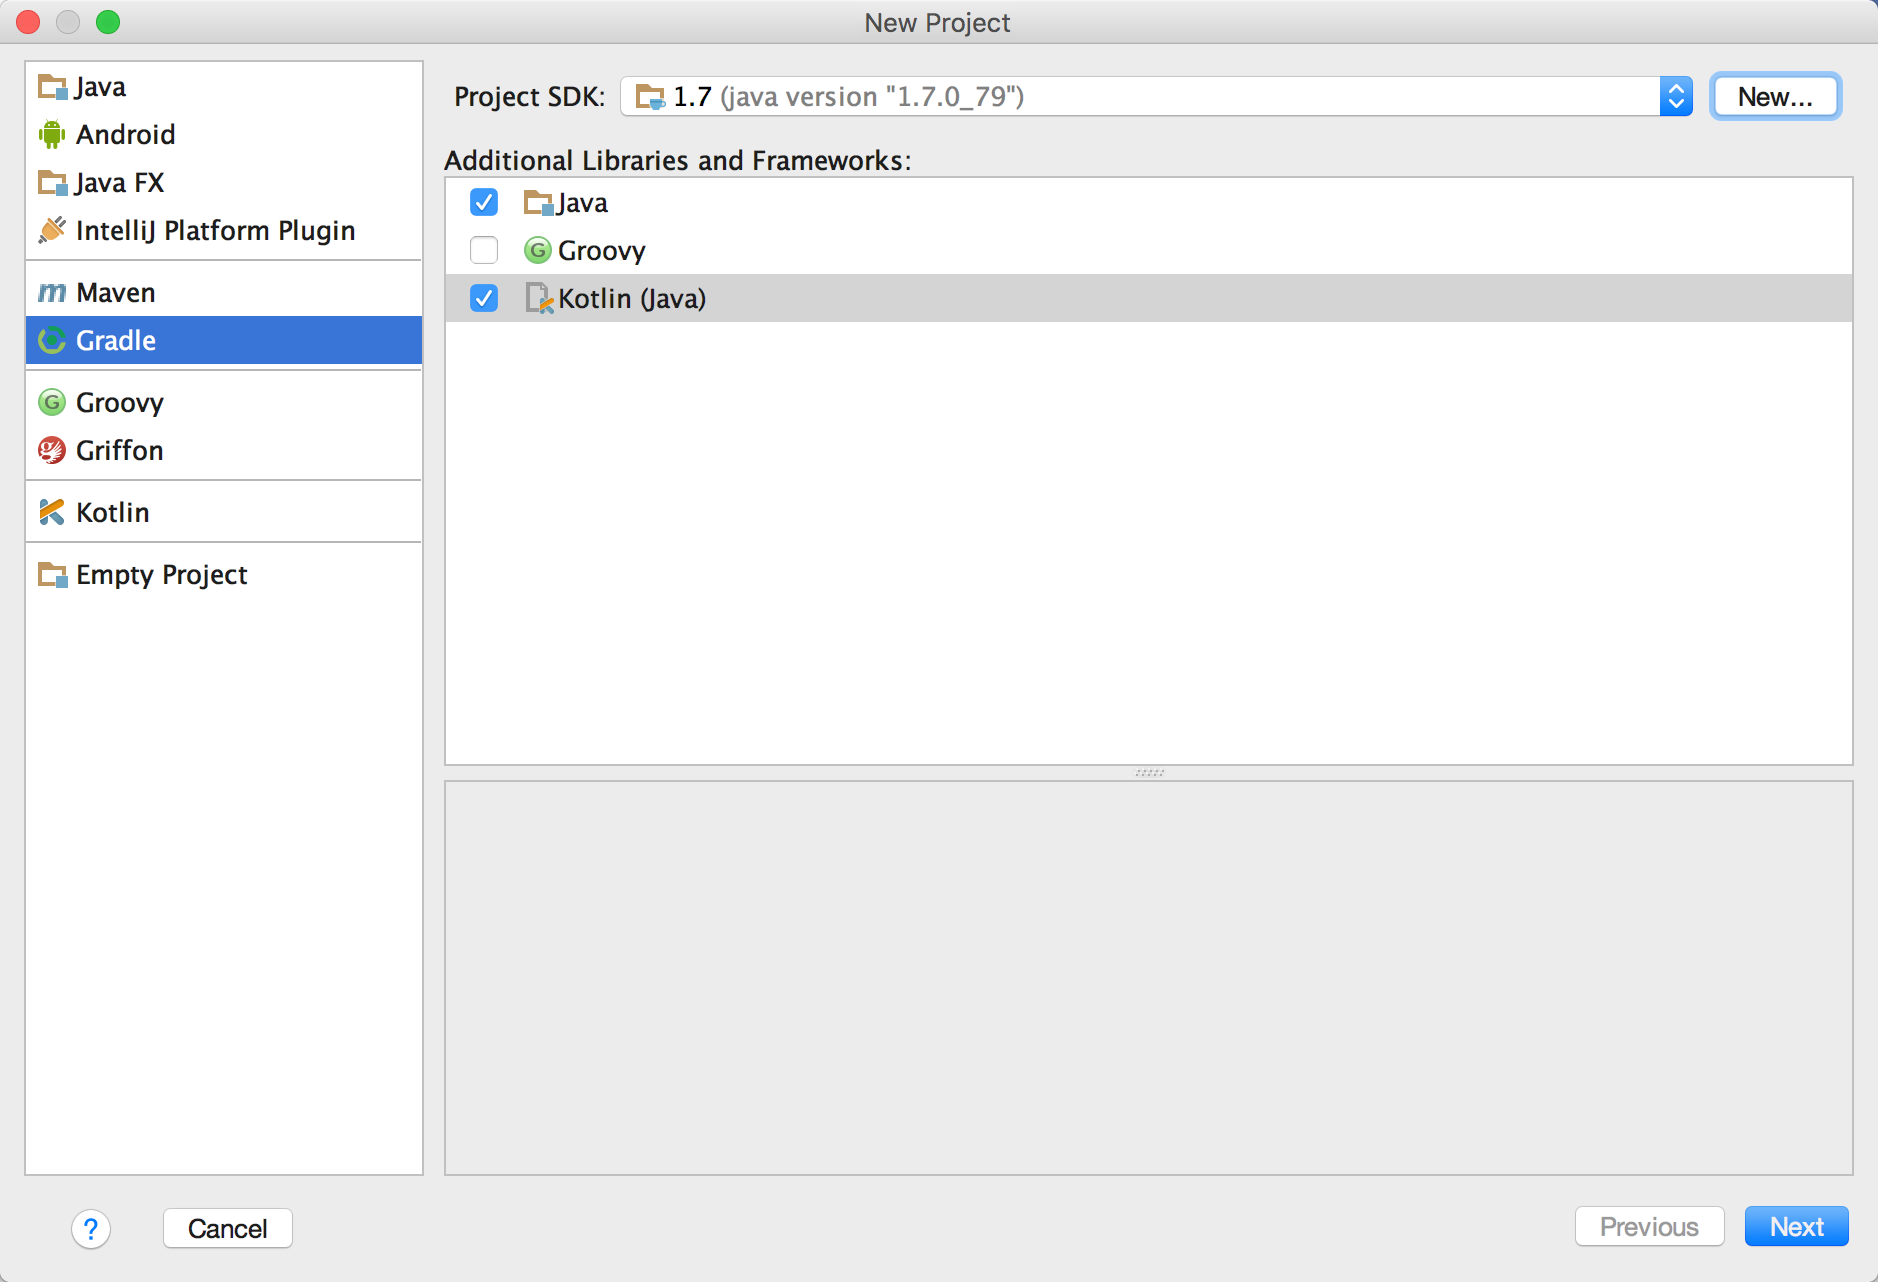This screenshot has width=1878, height=1282.
Task: Open the Project SDK dropdown arrows
Action: click(1676, 97)
